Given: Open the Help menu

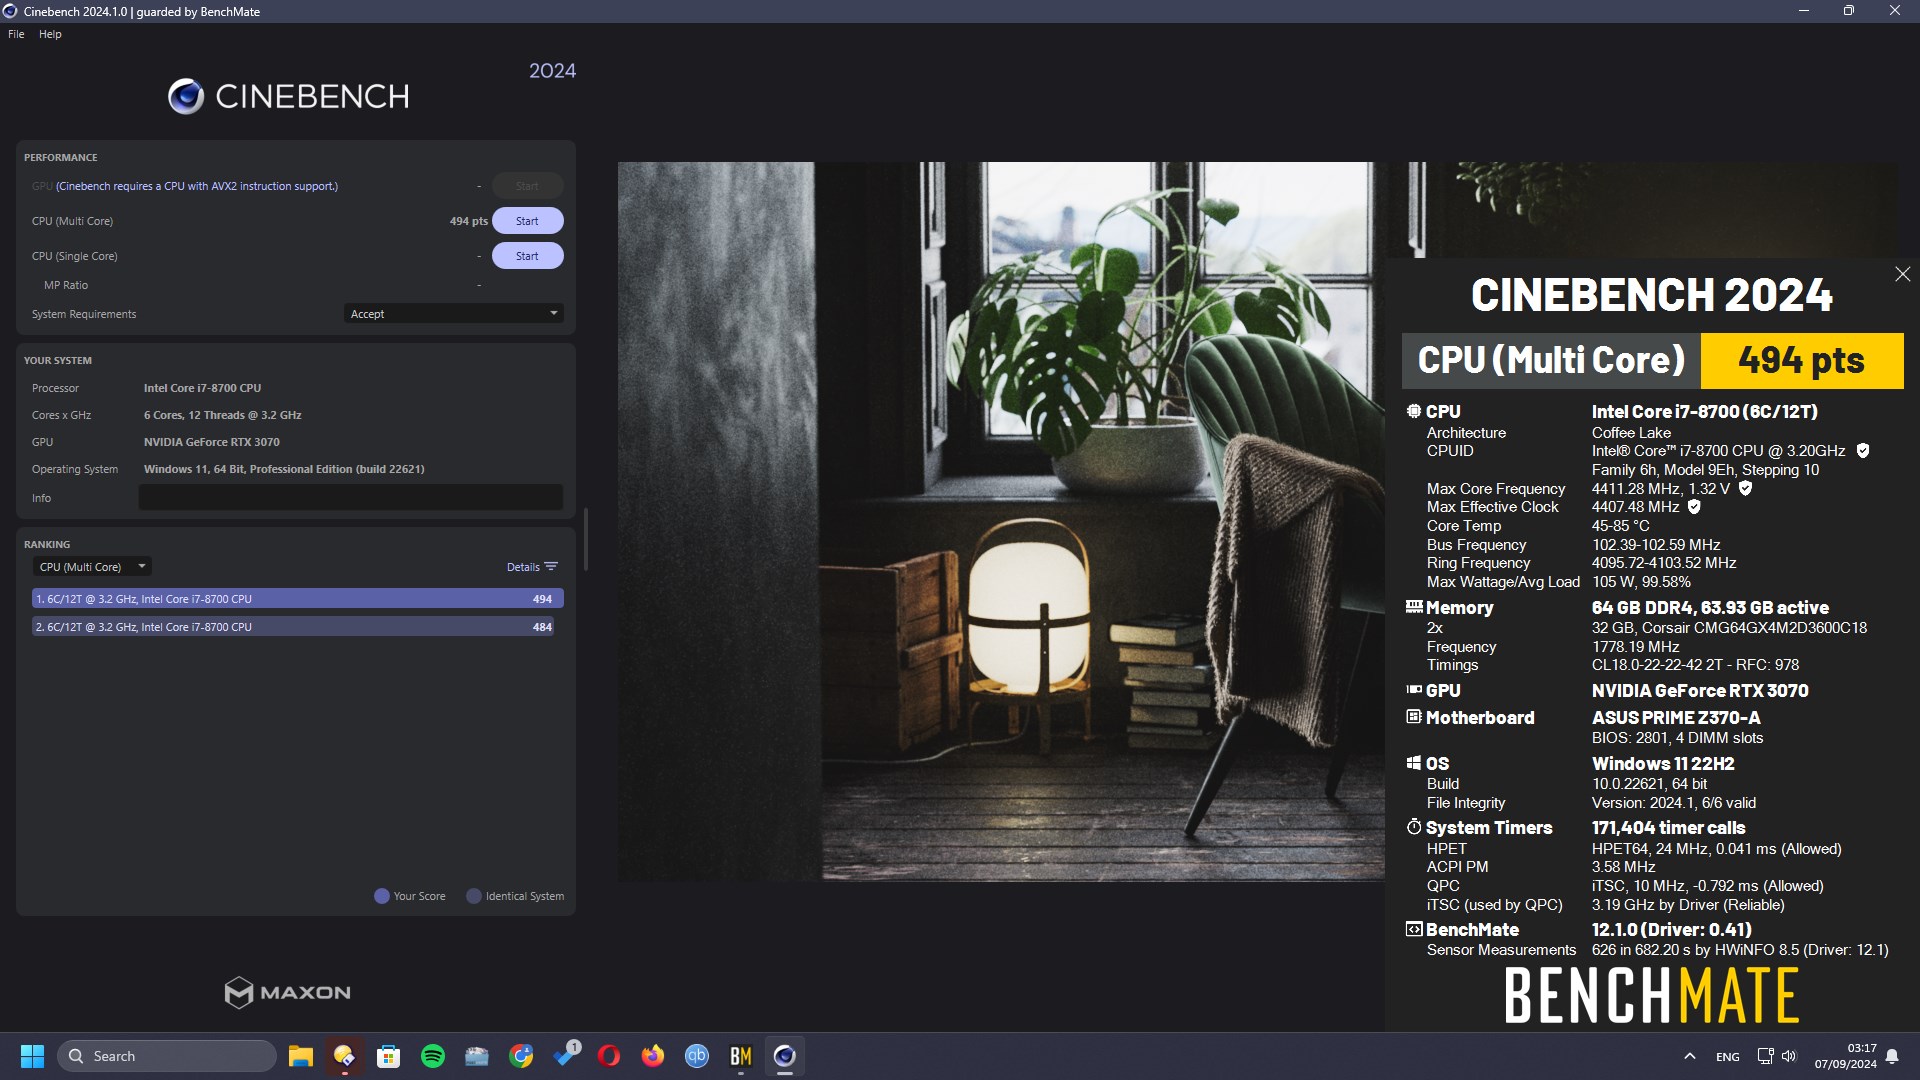Looking at the screenshot, I should 50,34.
